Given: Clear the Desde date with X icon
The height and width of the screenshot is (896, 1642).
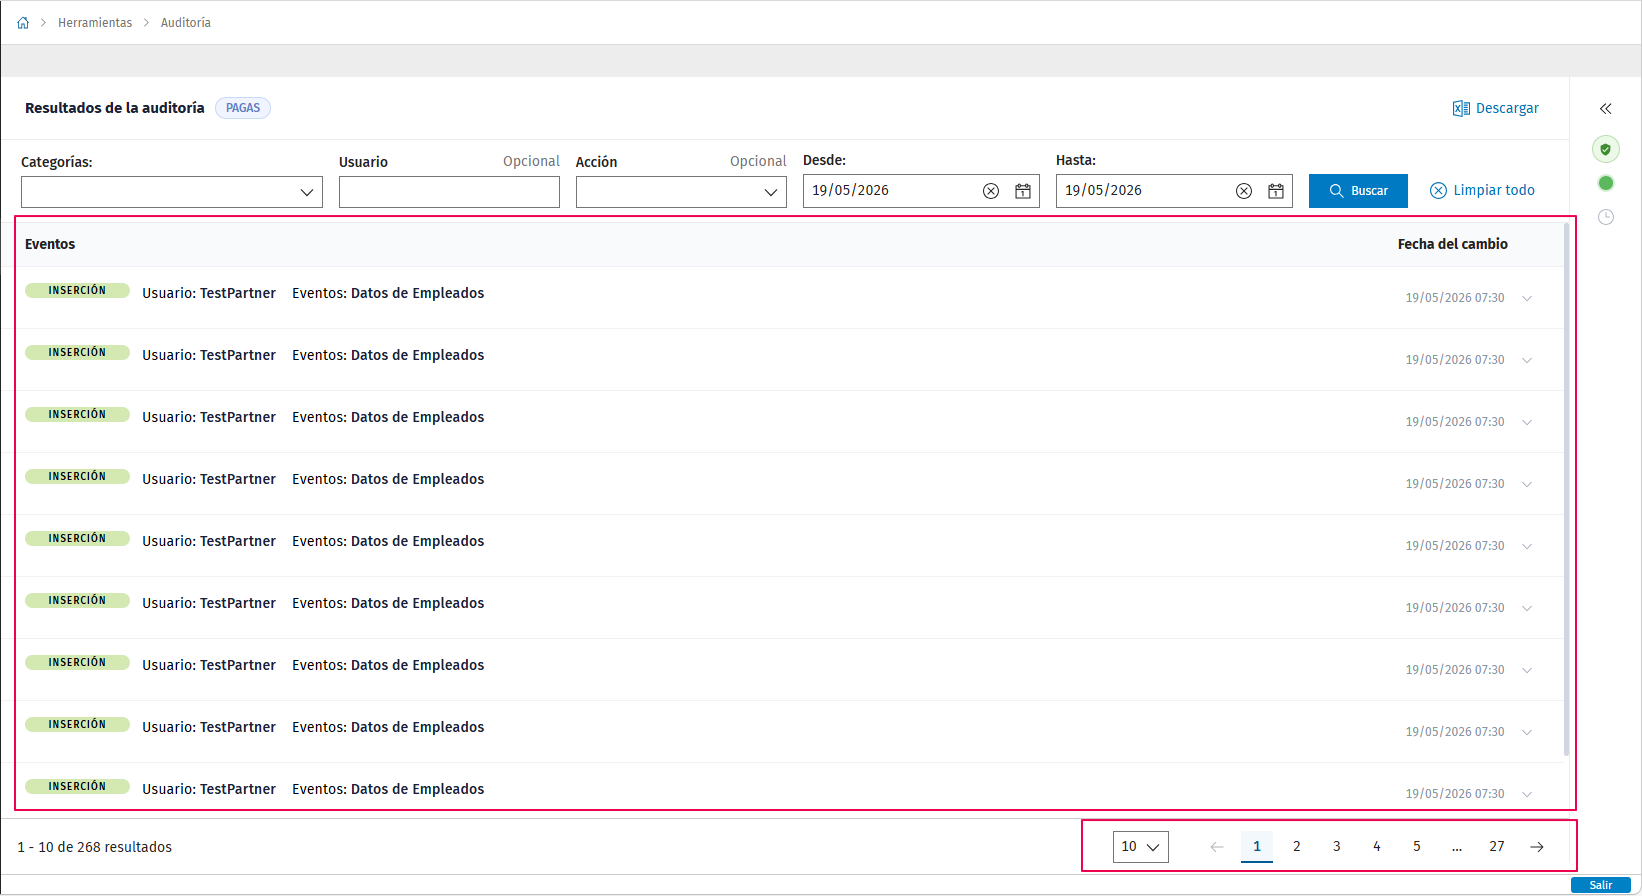Looking at the screenshot, I should click(991, 191).
